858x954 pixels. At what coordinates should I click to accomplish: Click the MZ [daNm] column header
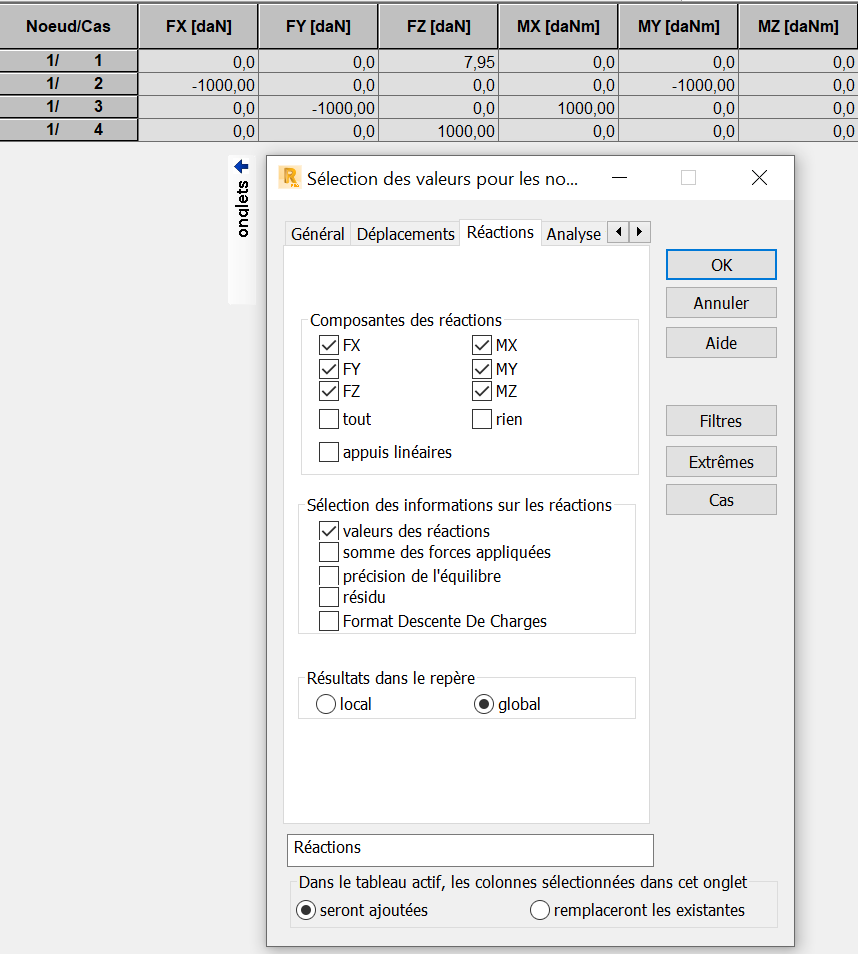[798, 26]
